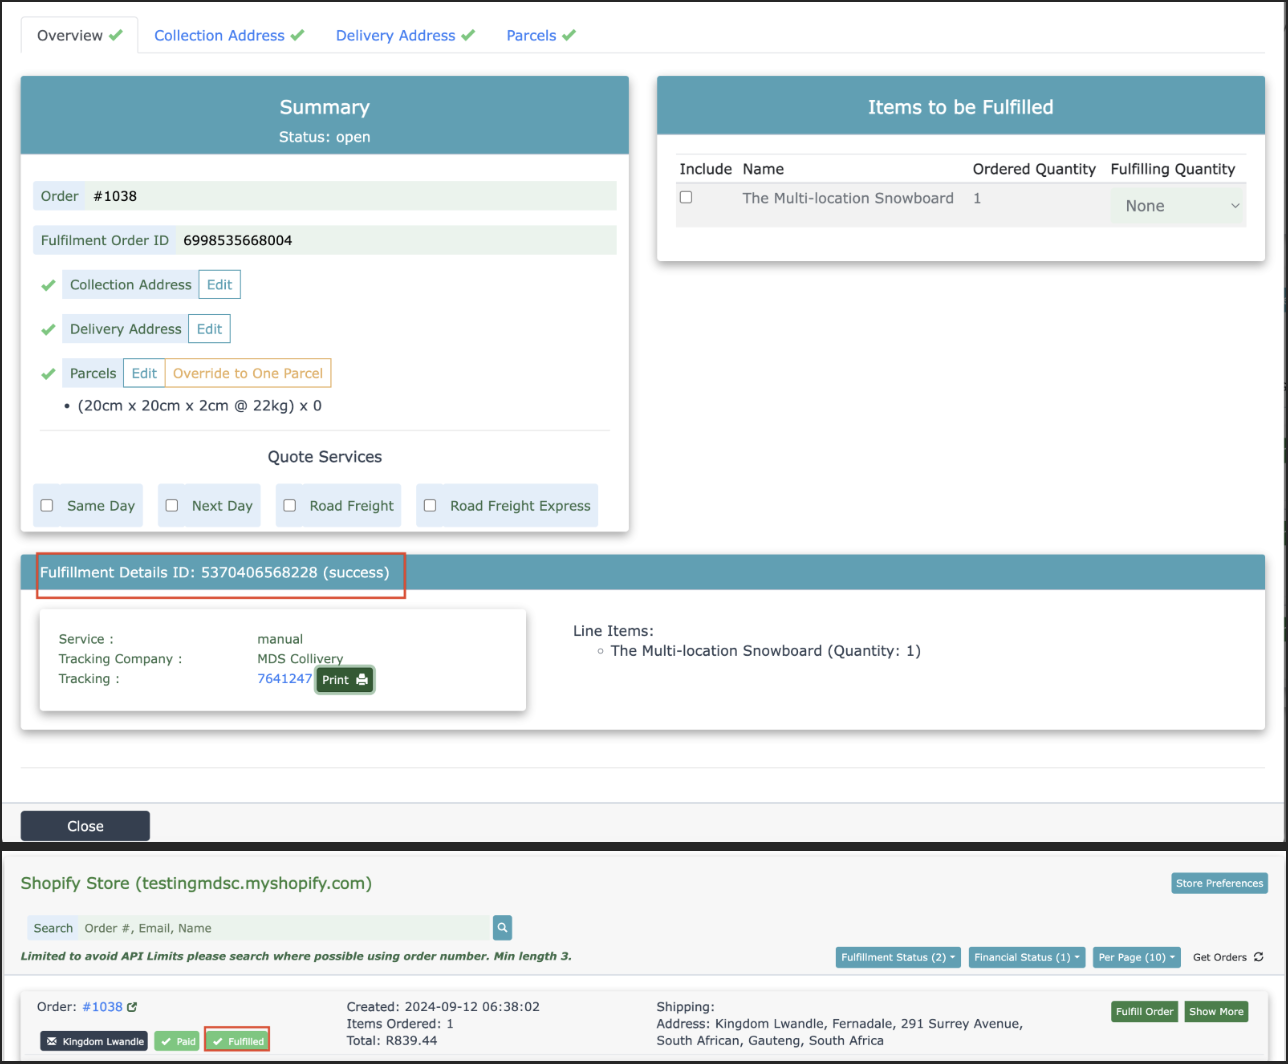Click the Kingdom Lwandle email badge
The image size is (1288, 1064).
pyautogui.click(x=94, y=1041)
